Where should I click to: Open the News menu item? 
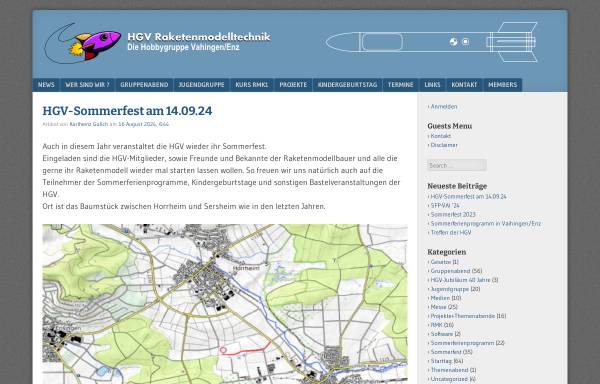[46, 85]
